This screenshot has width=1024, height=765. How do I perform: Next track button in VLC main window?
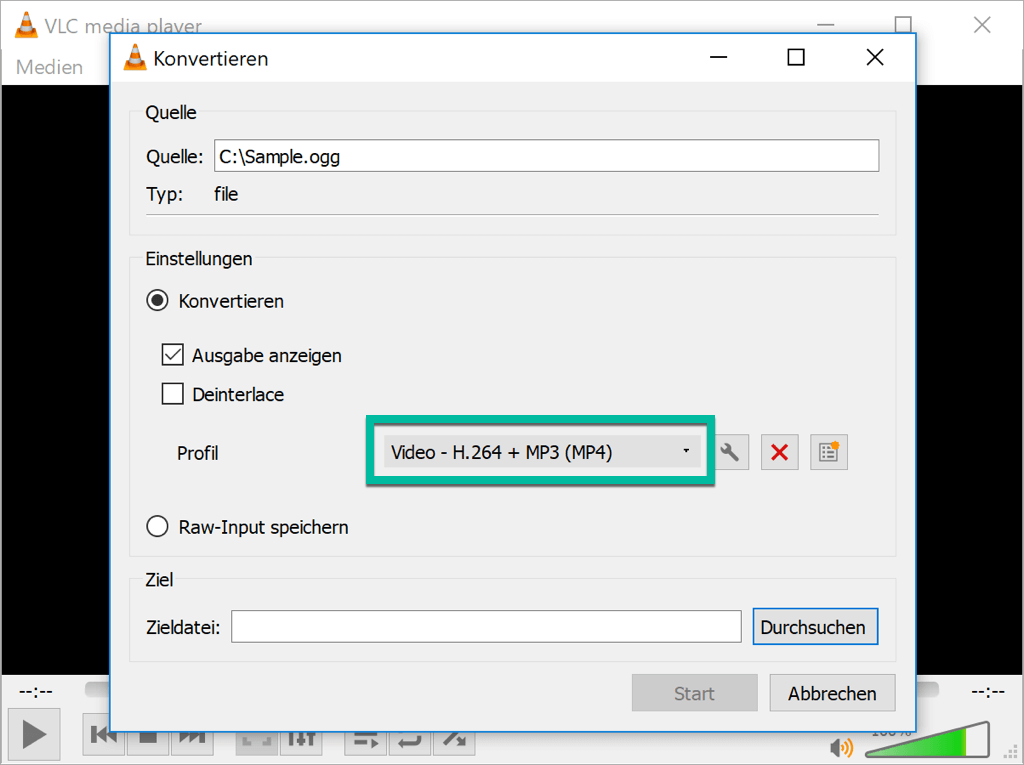coord(192,738)
